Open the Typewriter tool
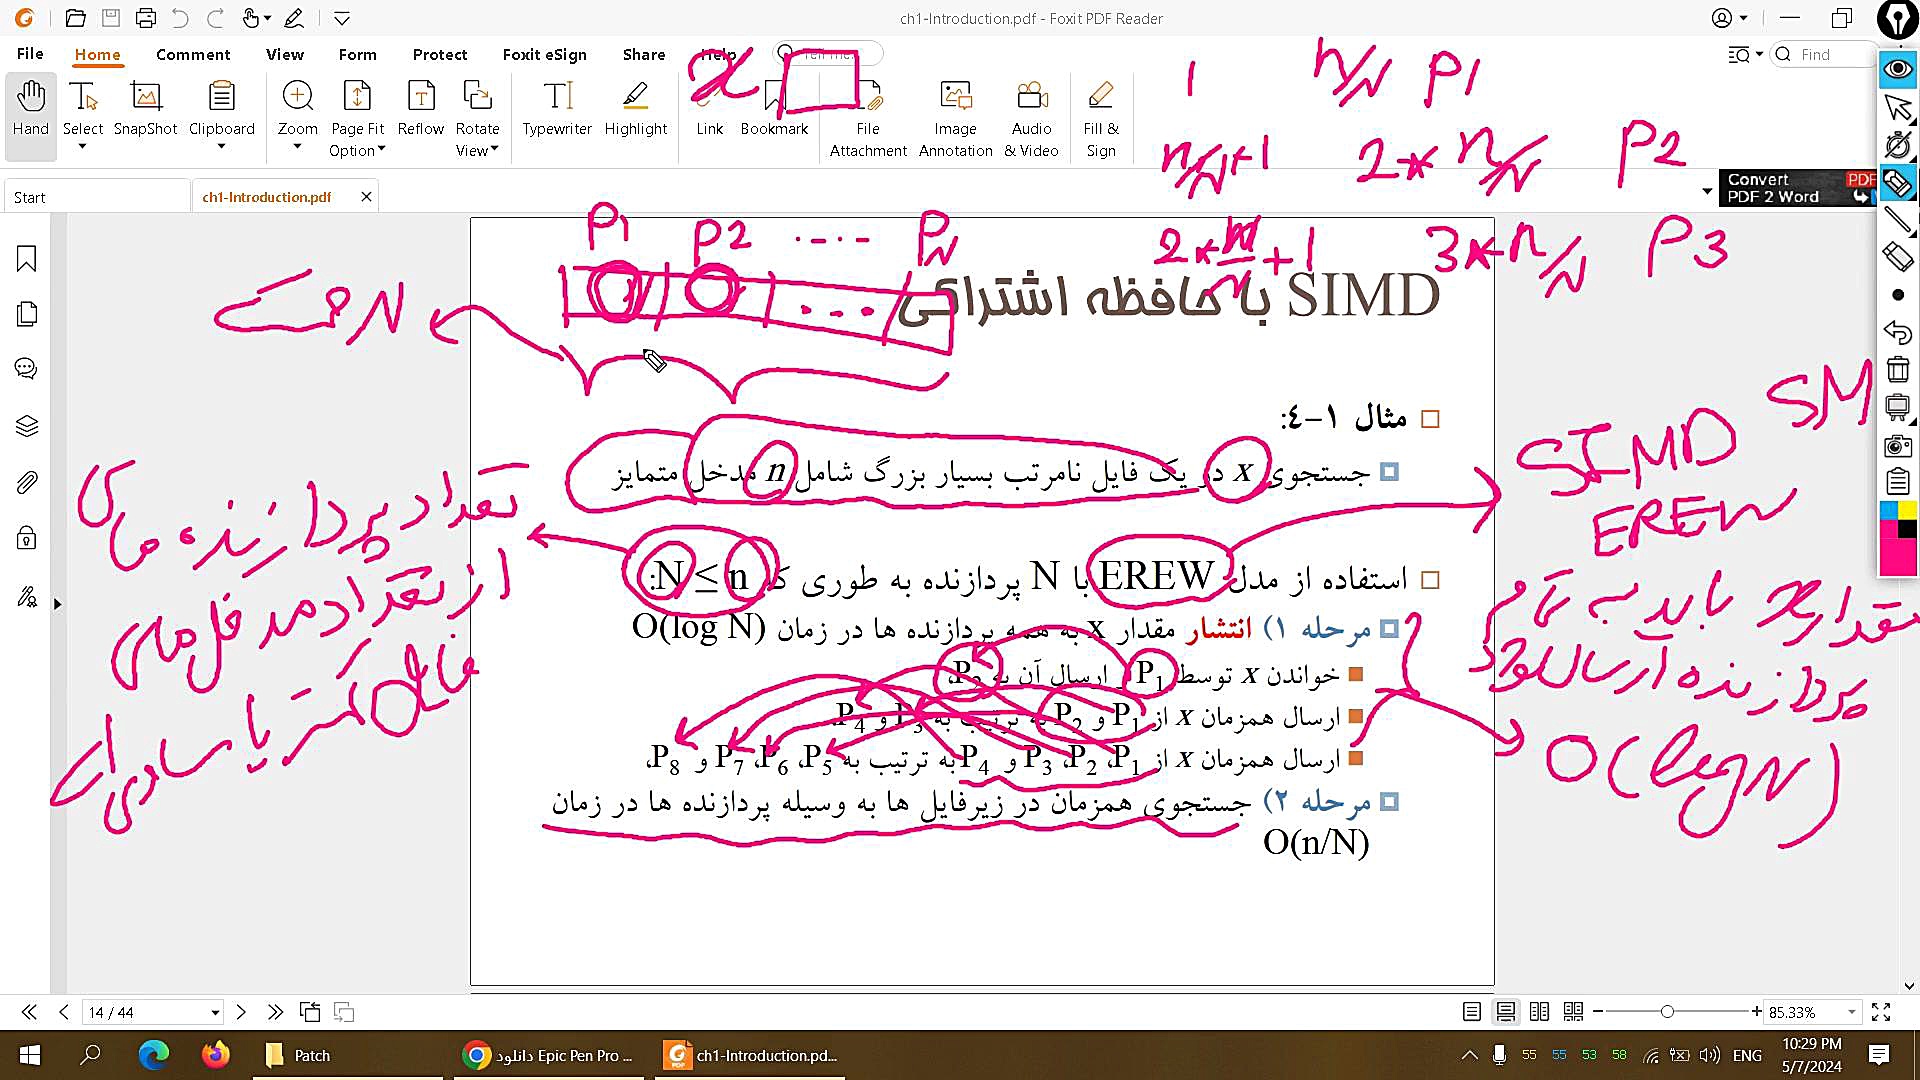The image size is (1920, 1080). pos(557,108)
